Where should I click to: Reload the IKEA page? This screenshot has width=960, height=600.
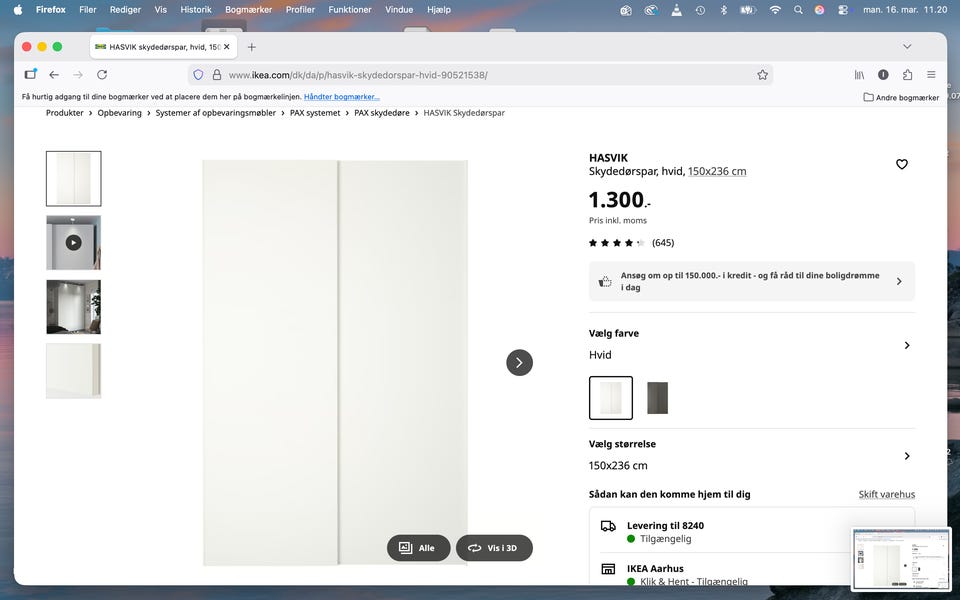click(x=102, y=75)
